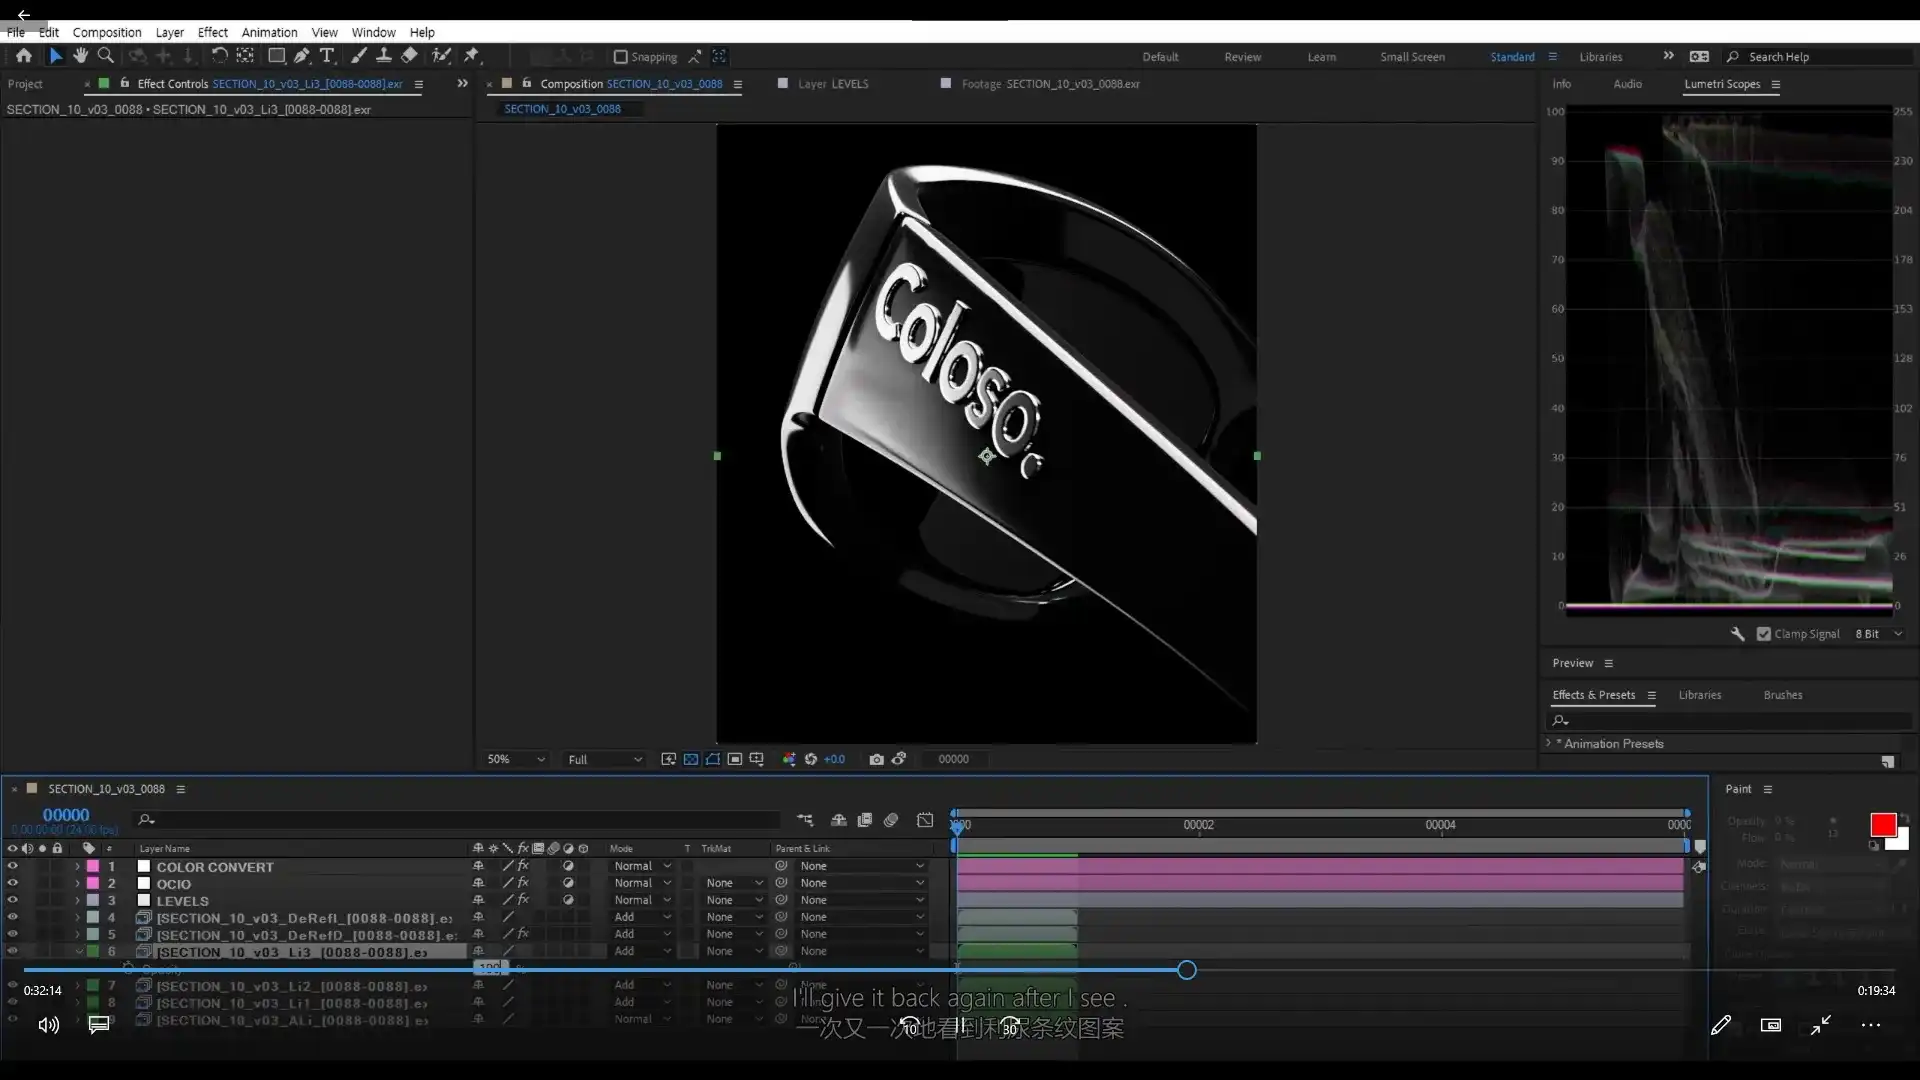1920x1080 pixels.
Task: Select the Type tool
Action: pyautogui.click(x=326, y=56)
